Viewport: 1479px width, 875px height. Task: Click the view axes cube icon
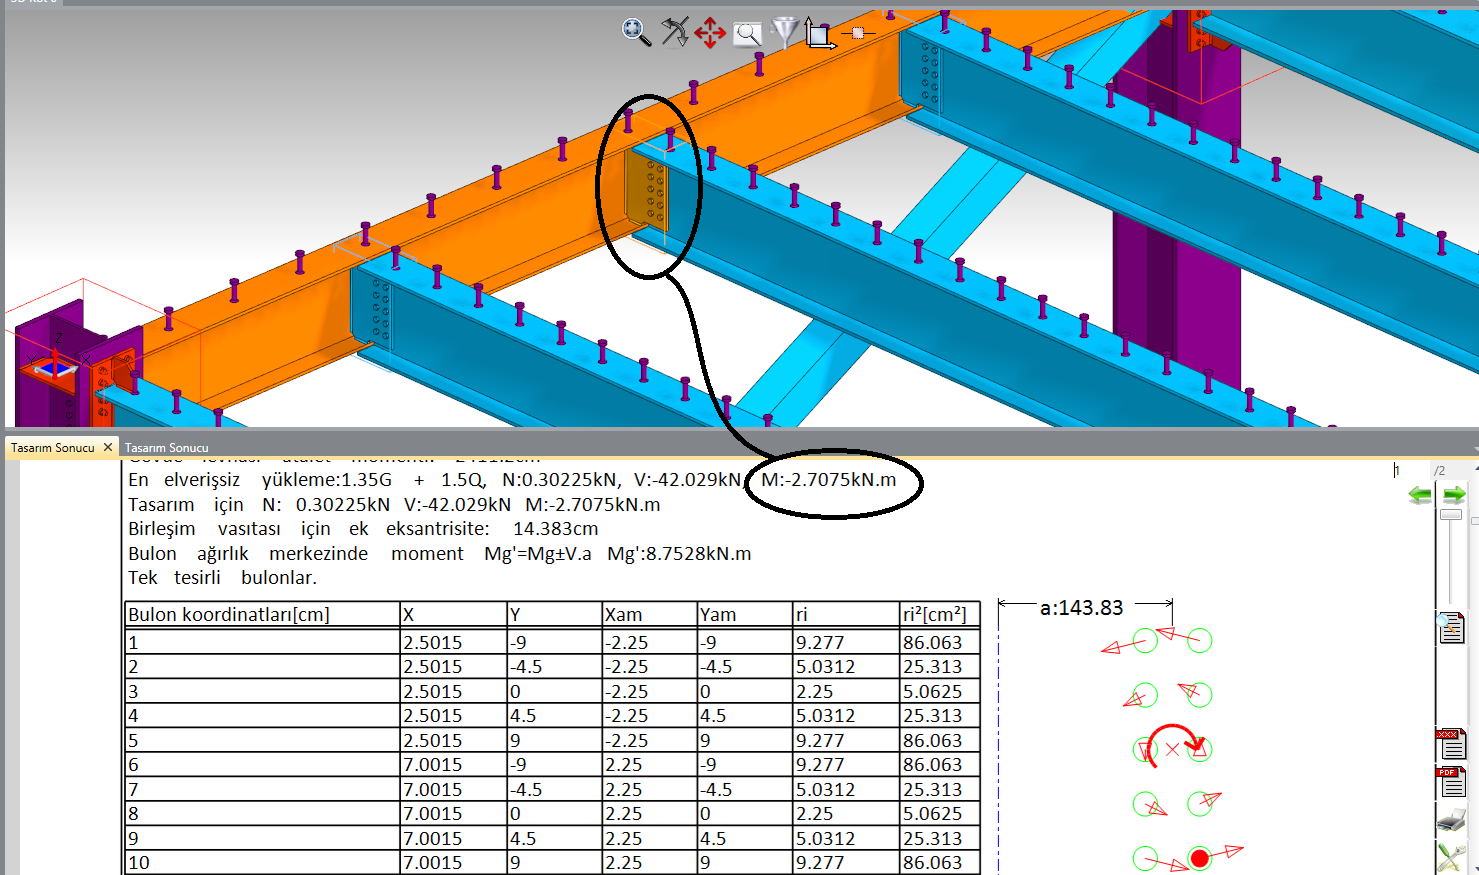[x=819, y=34]
